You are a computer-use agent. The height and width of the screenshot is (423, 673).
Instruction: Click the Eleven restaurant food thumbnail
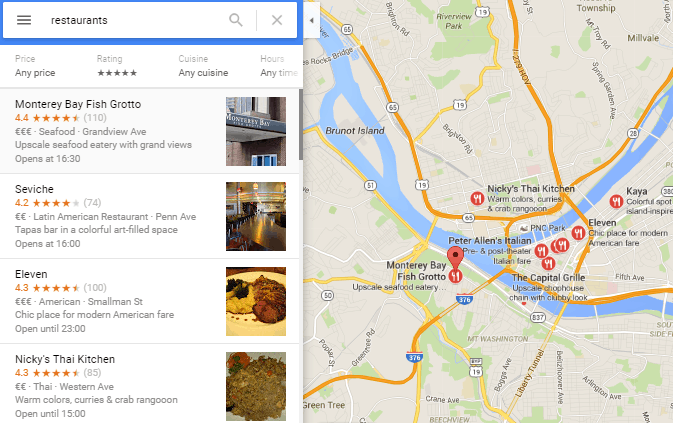point(256,301)
